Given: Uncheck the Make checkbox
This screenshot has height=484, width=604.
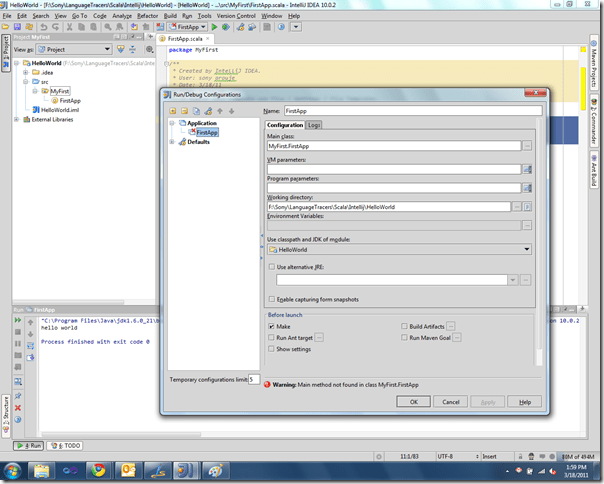Looking at the screenshot, I should pos(272,326).
